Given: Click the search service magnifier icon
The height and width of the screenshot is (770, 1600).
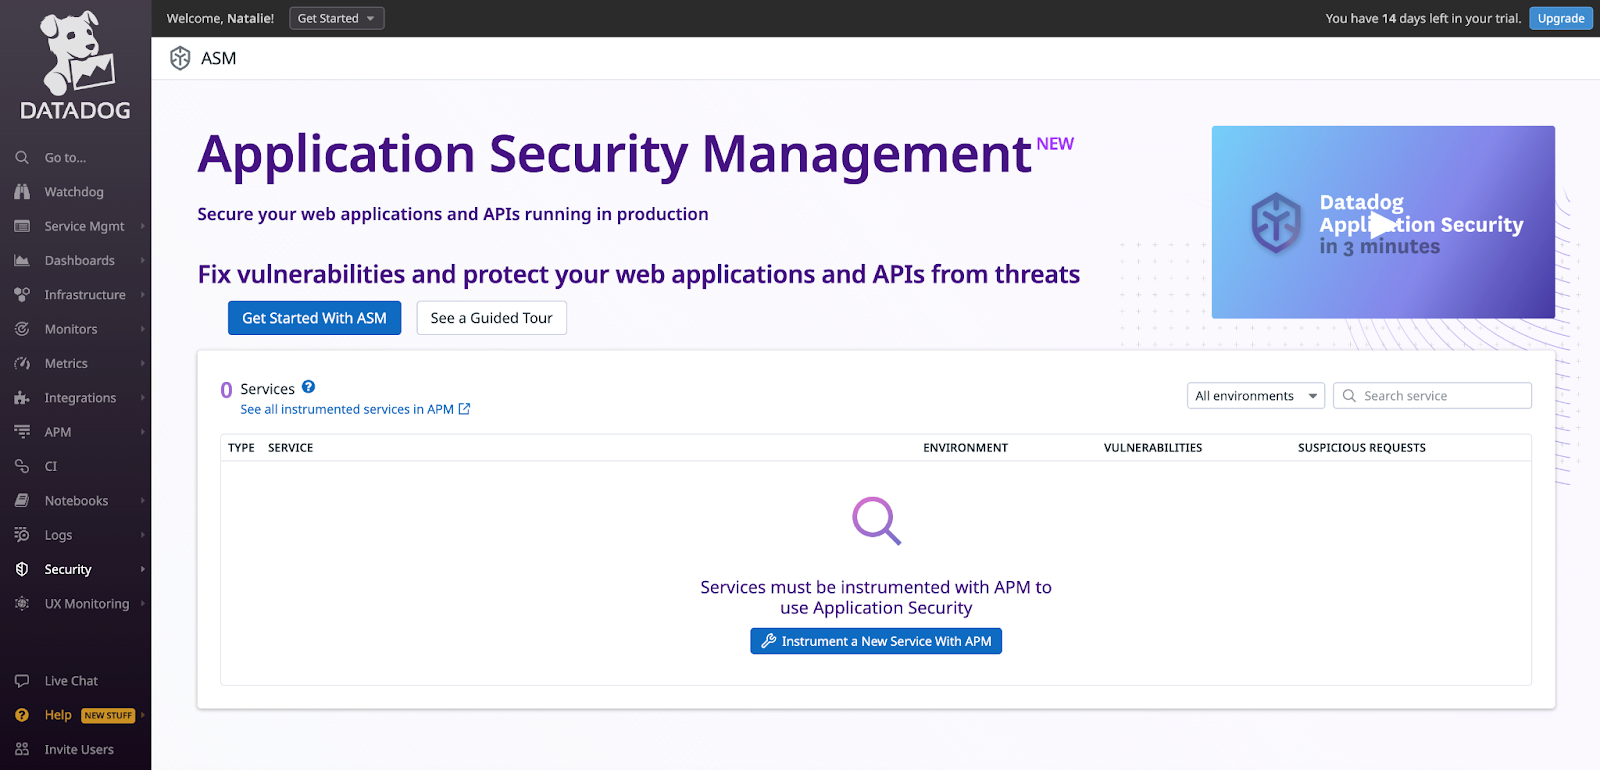Looking at the screenshot, I should tap(1349, 396).
